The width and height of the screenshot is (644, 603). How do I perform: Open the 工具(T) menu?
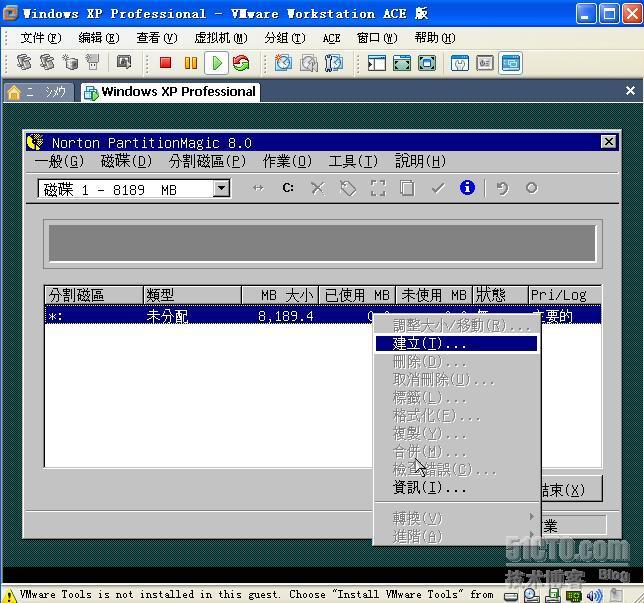[x=353, y=161]
